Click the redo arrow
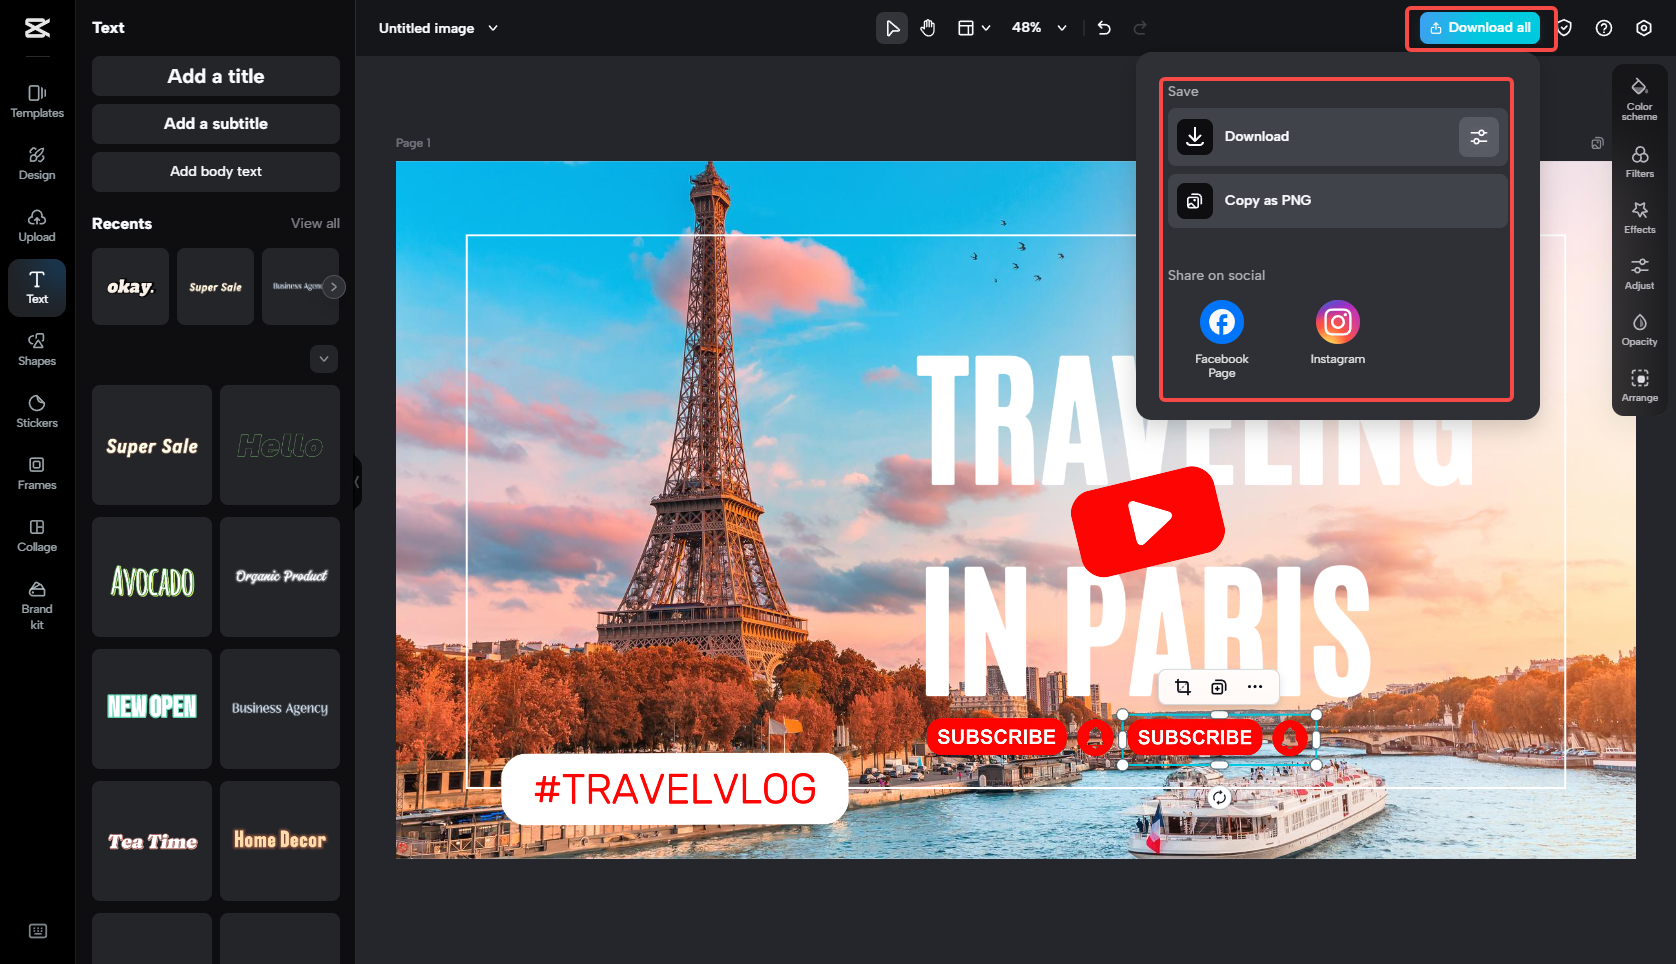Screen dimensions: 1676x964 [1140, 28]
